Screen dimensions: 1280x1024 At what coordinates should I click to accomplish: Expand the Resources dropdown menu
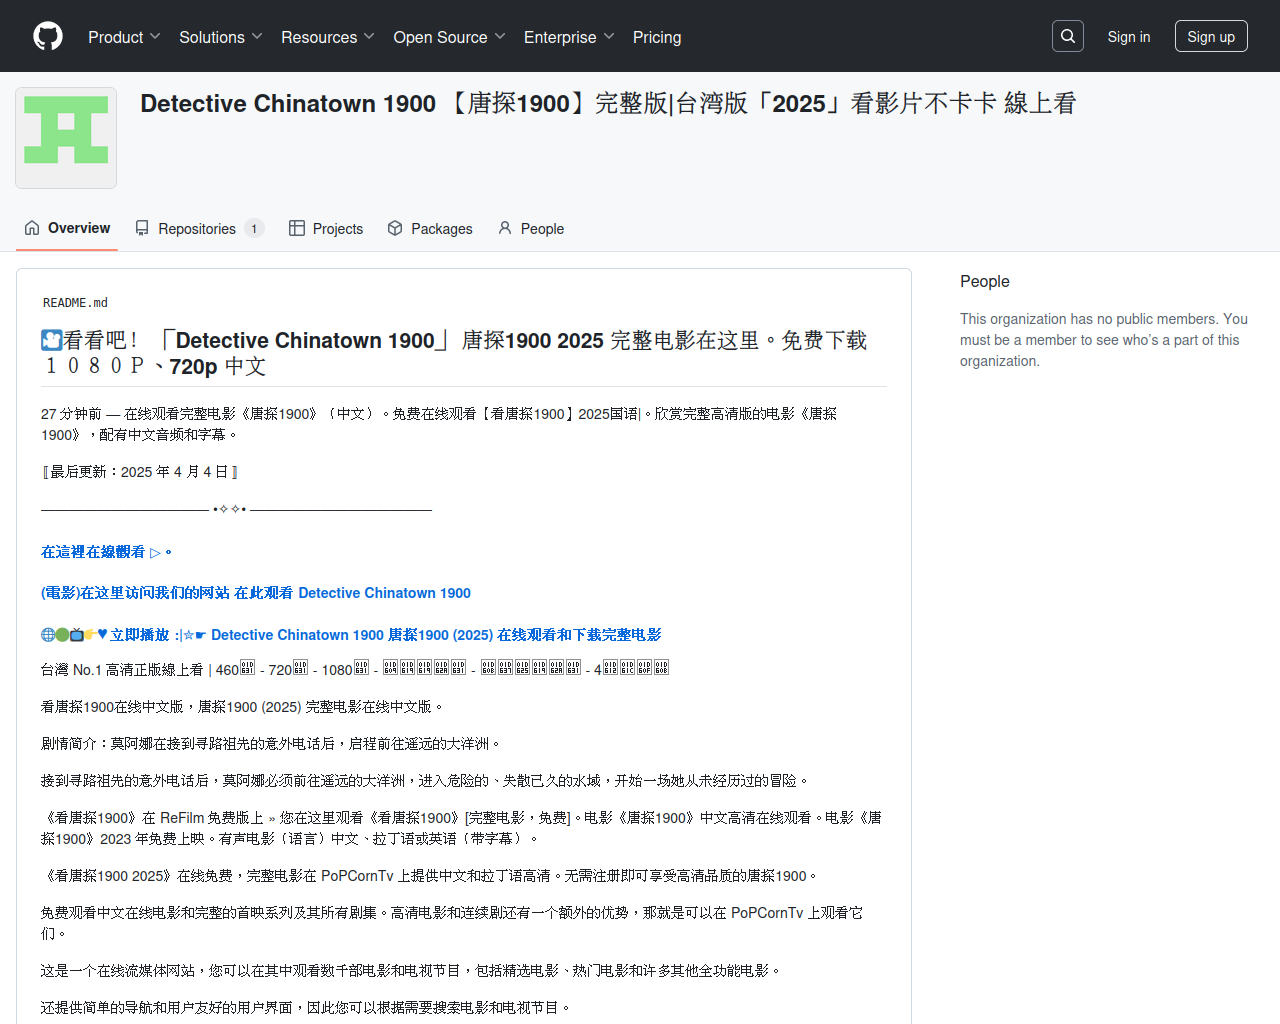coord(328,37)
